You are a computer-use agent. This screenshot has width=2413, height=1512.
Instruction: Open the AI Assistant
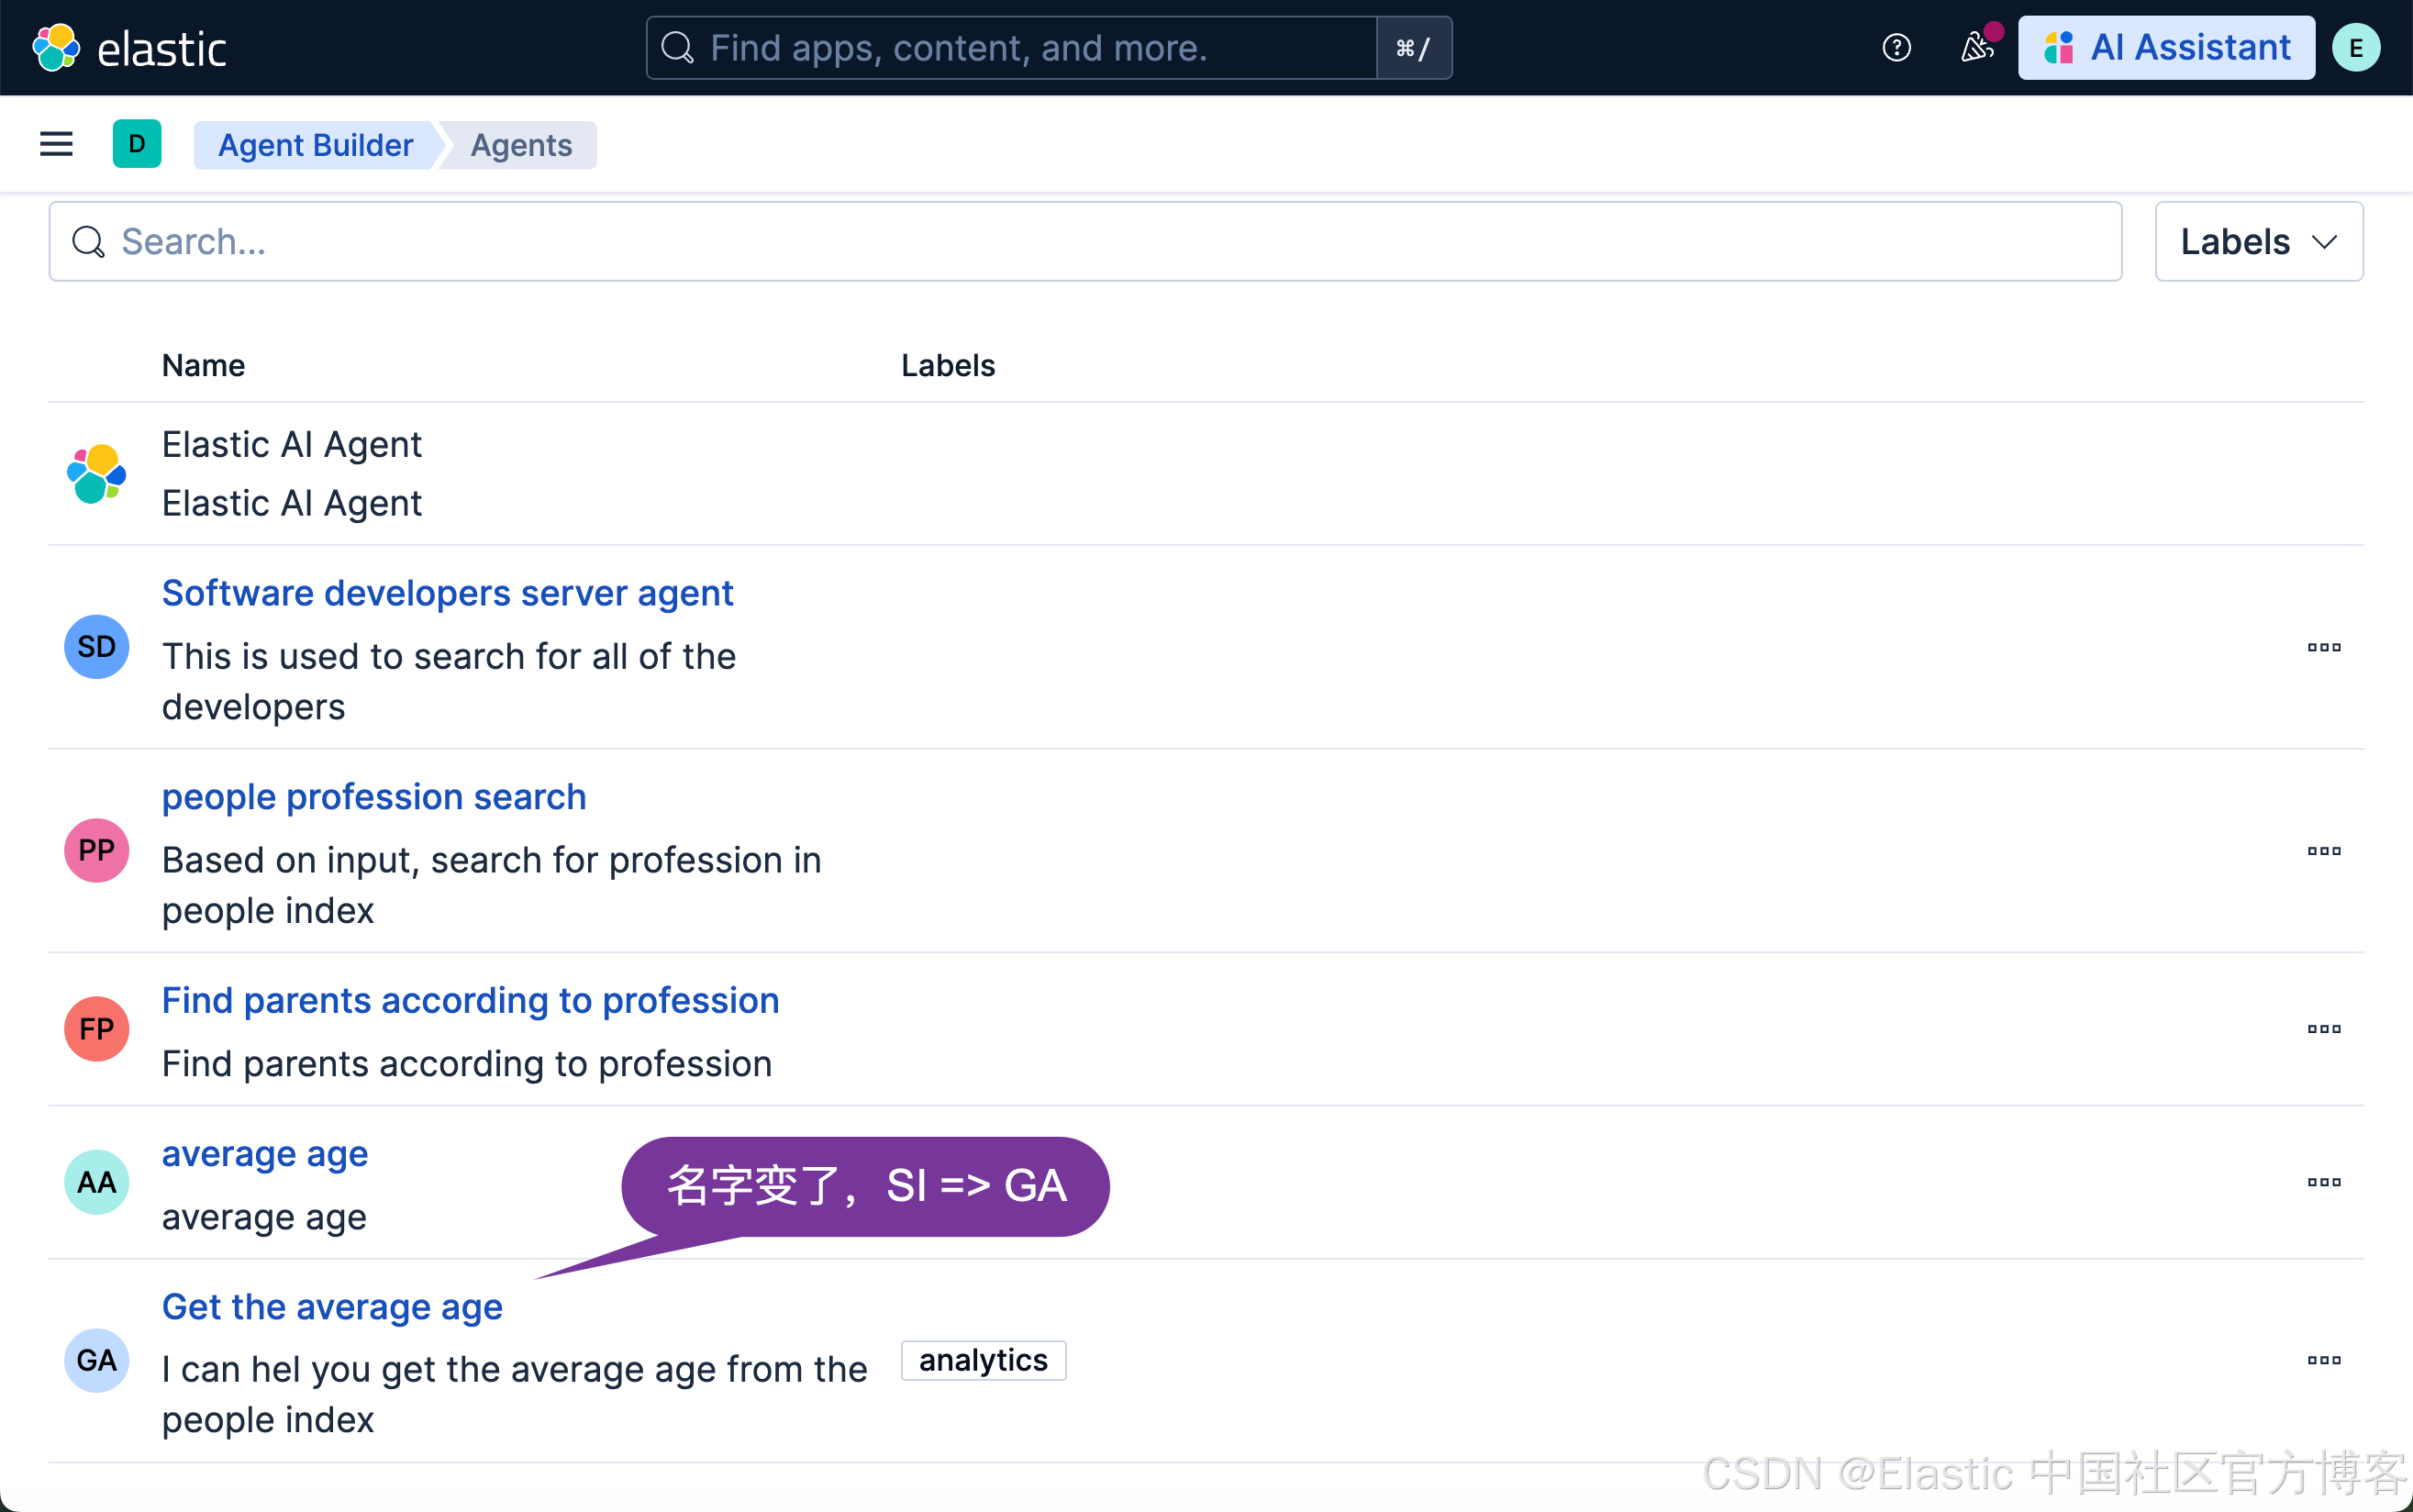point(2166,48)
